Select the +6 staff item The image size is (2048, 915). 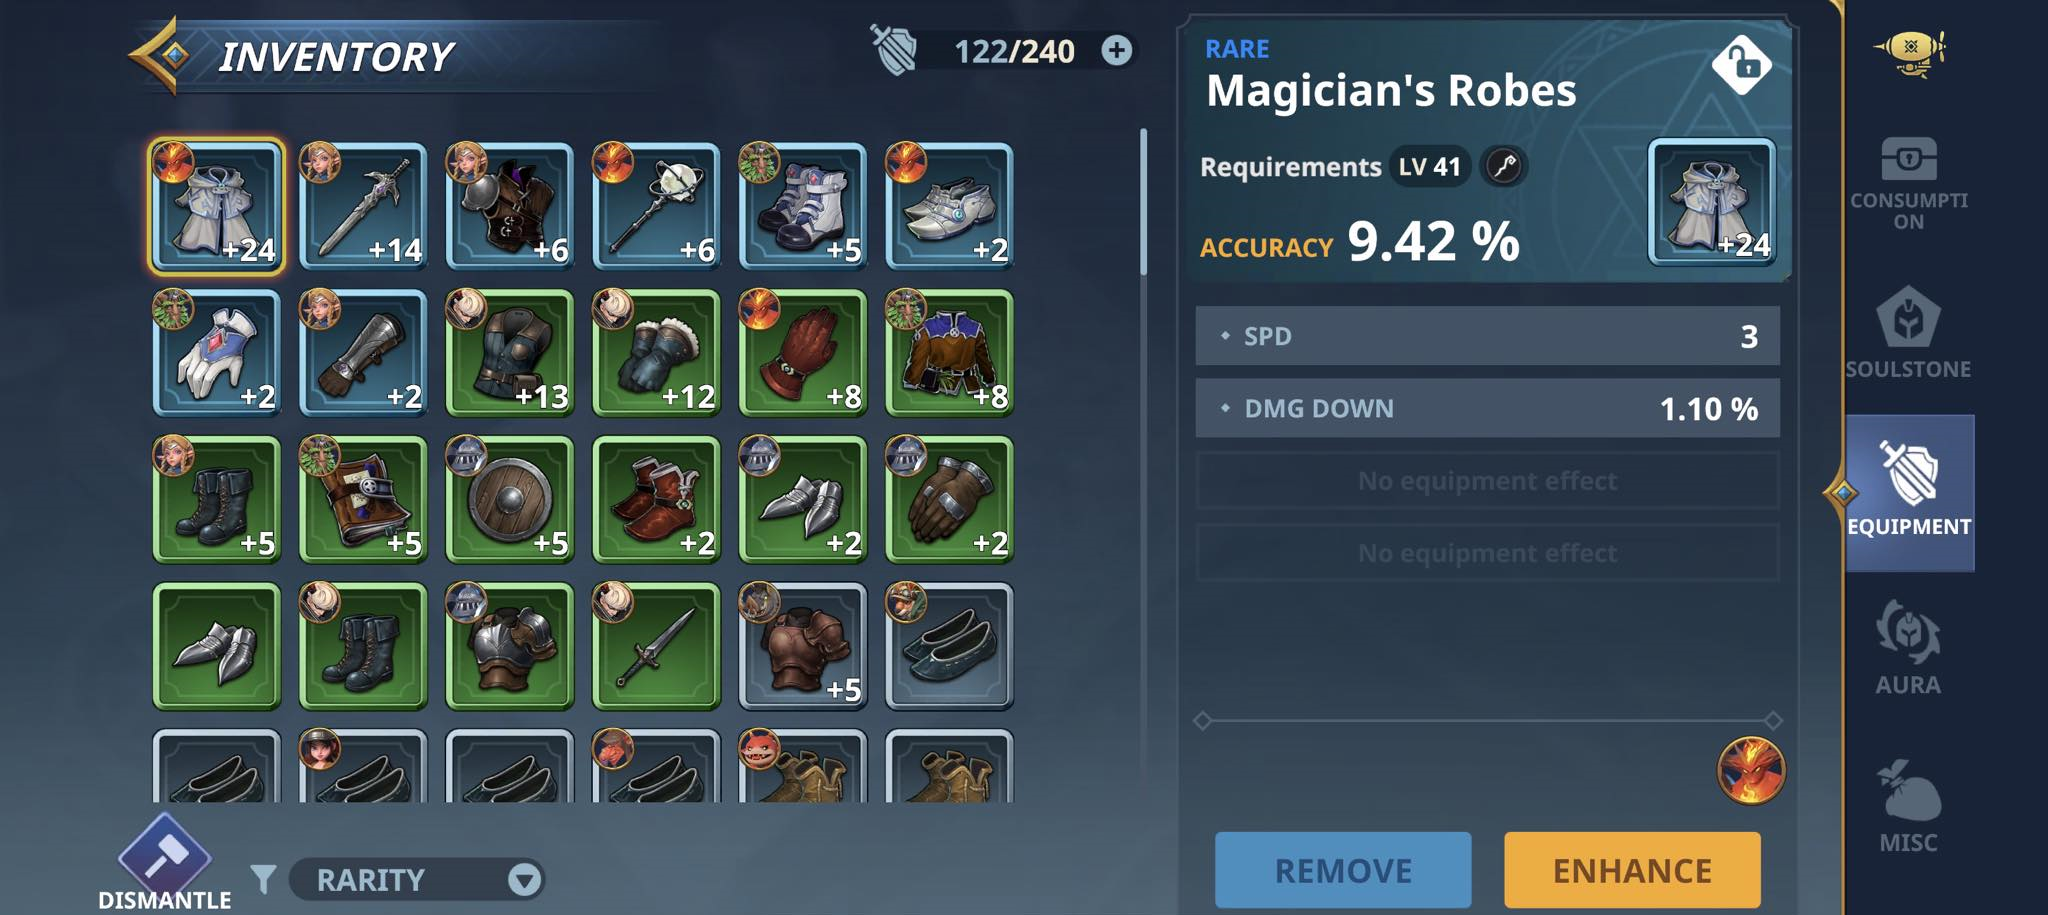click(656, 207)
